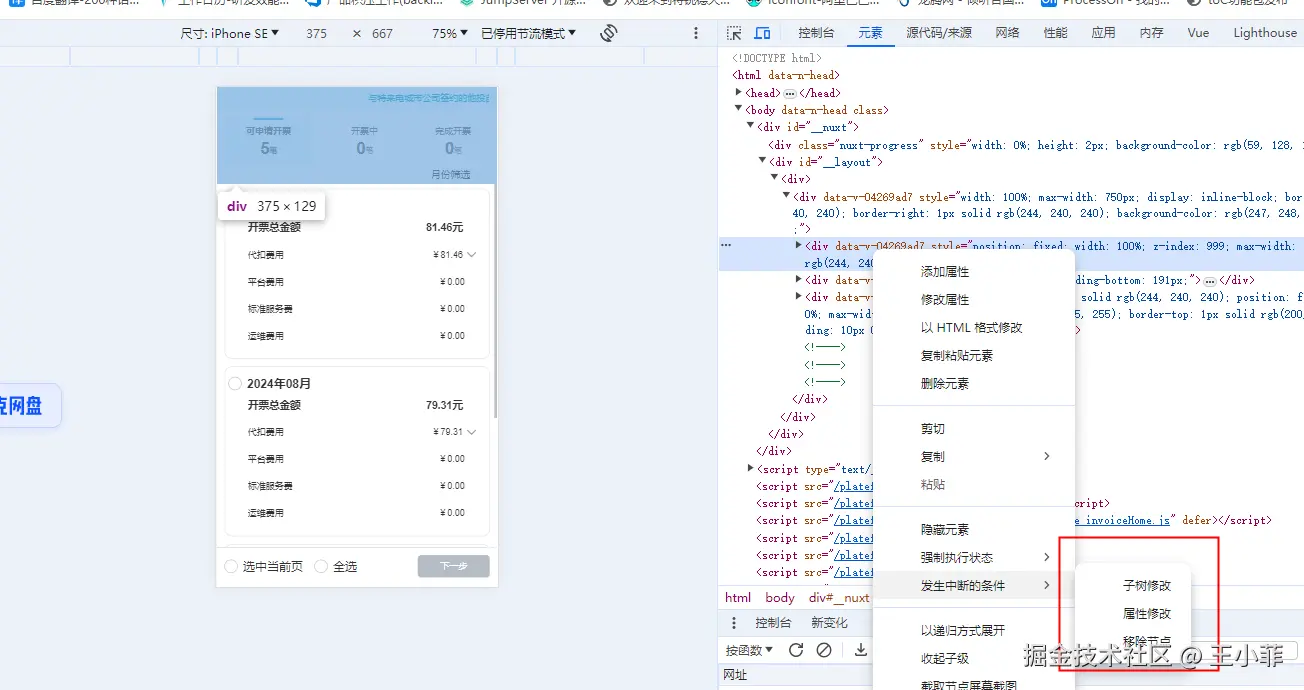This screenshot has height=690, width=1304.
Task: Toggle the device emulation icon
Action: pyautogui.click(x=762, y=33)
